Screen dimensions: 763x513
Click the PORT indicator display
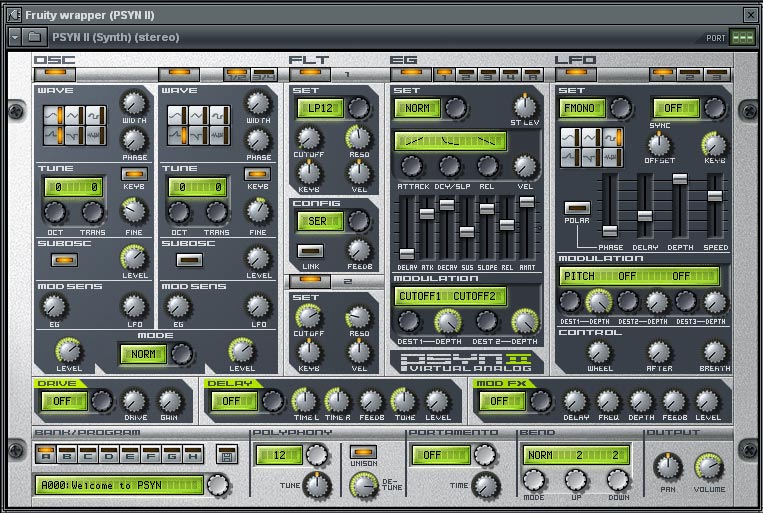click(742, 37)
